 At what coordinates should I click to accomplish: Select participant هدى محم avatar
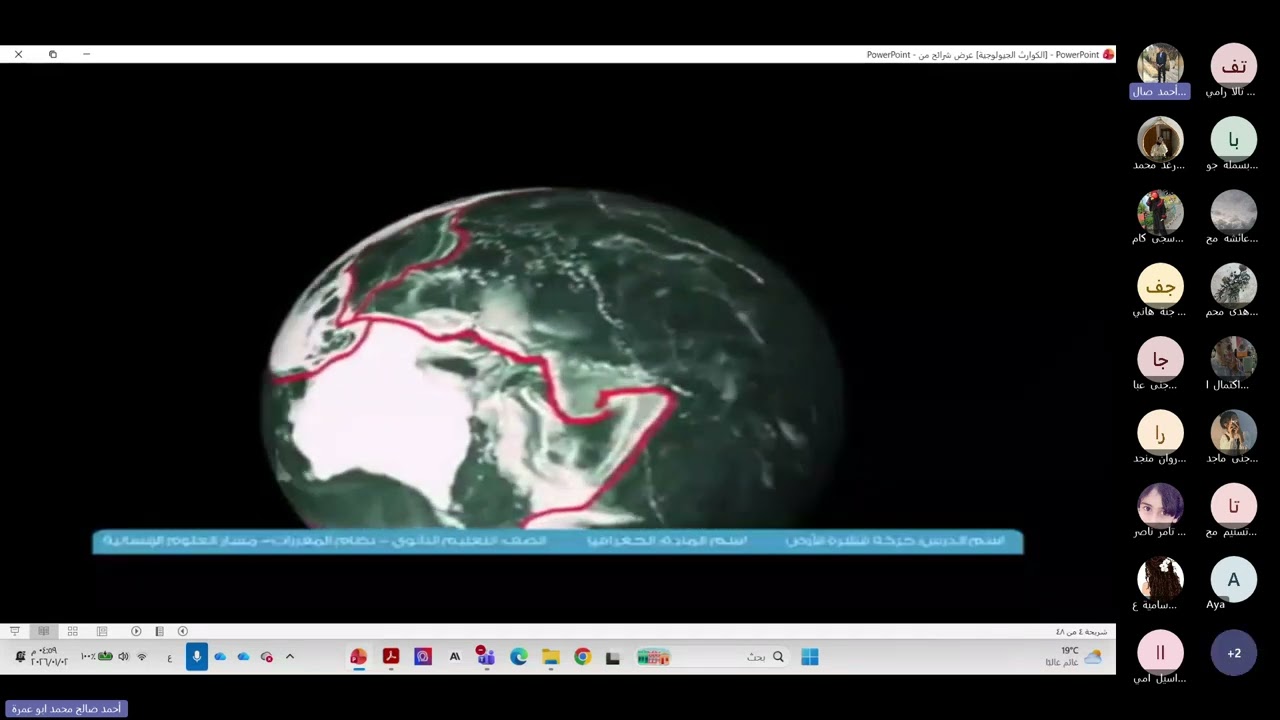(x=1234, y=286)
